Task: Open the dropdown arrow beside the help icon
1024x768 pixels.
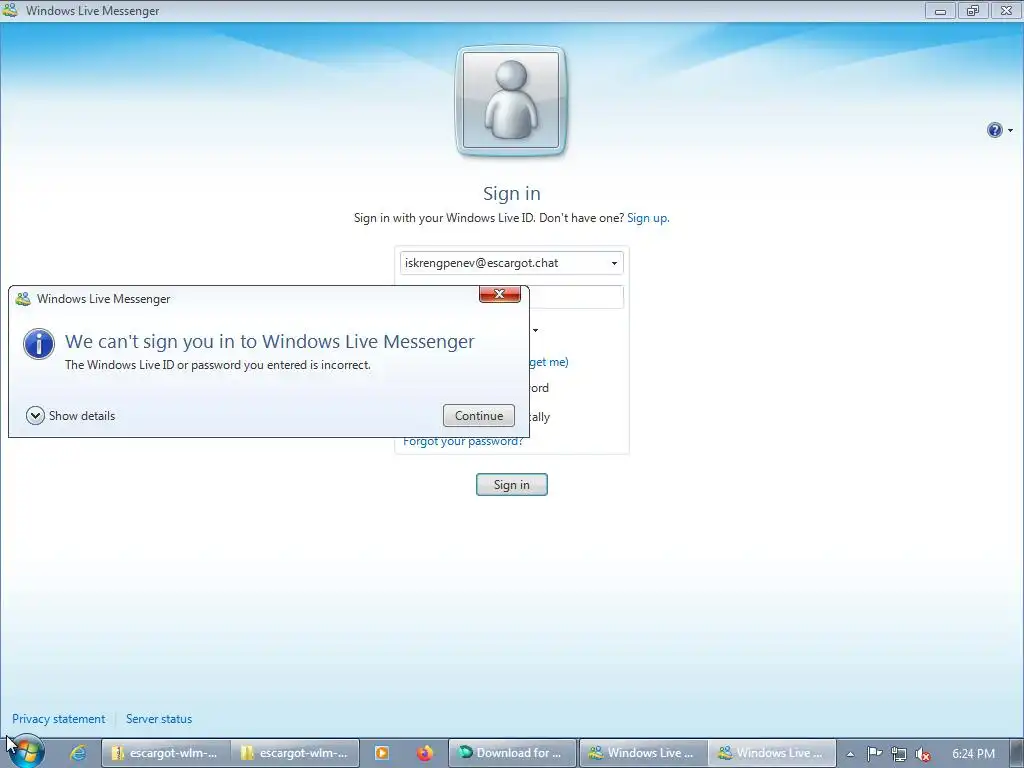Action: (1010, 131)
